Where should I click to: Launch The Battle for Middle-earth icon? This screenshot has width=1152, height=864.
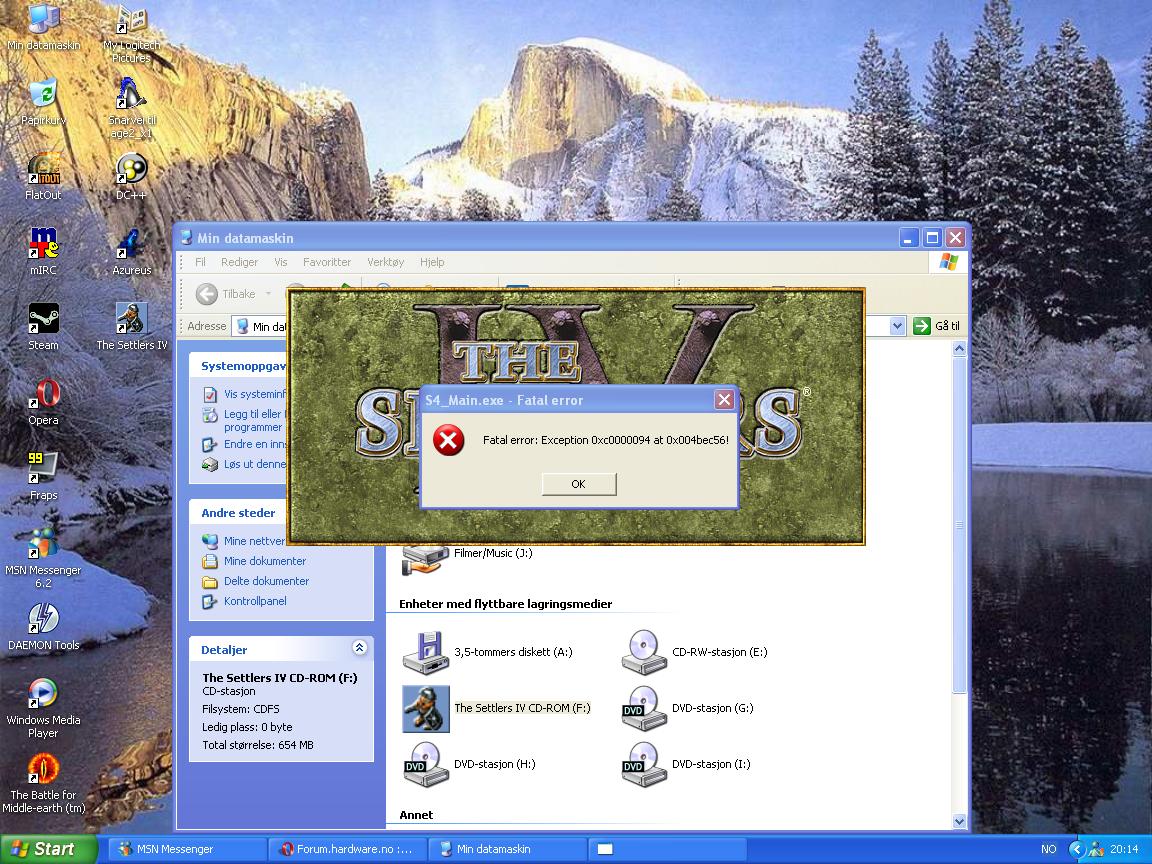point(43,784)
